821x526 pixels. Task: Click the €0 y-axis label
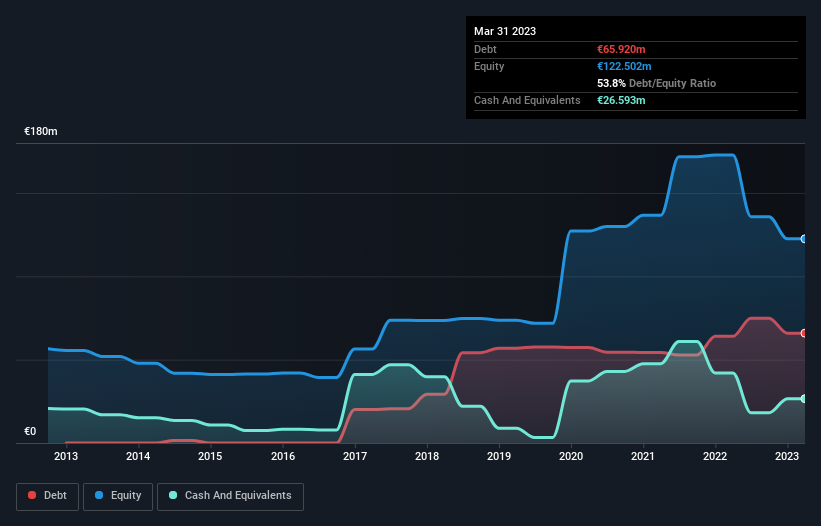[x=30, y=431]
